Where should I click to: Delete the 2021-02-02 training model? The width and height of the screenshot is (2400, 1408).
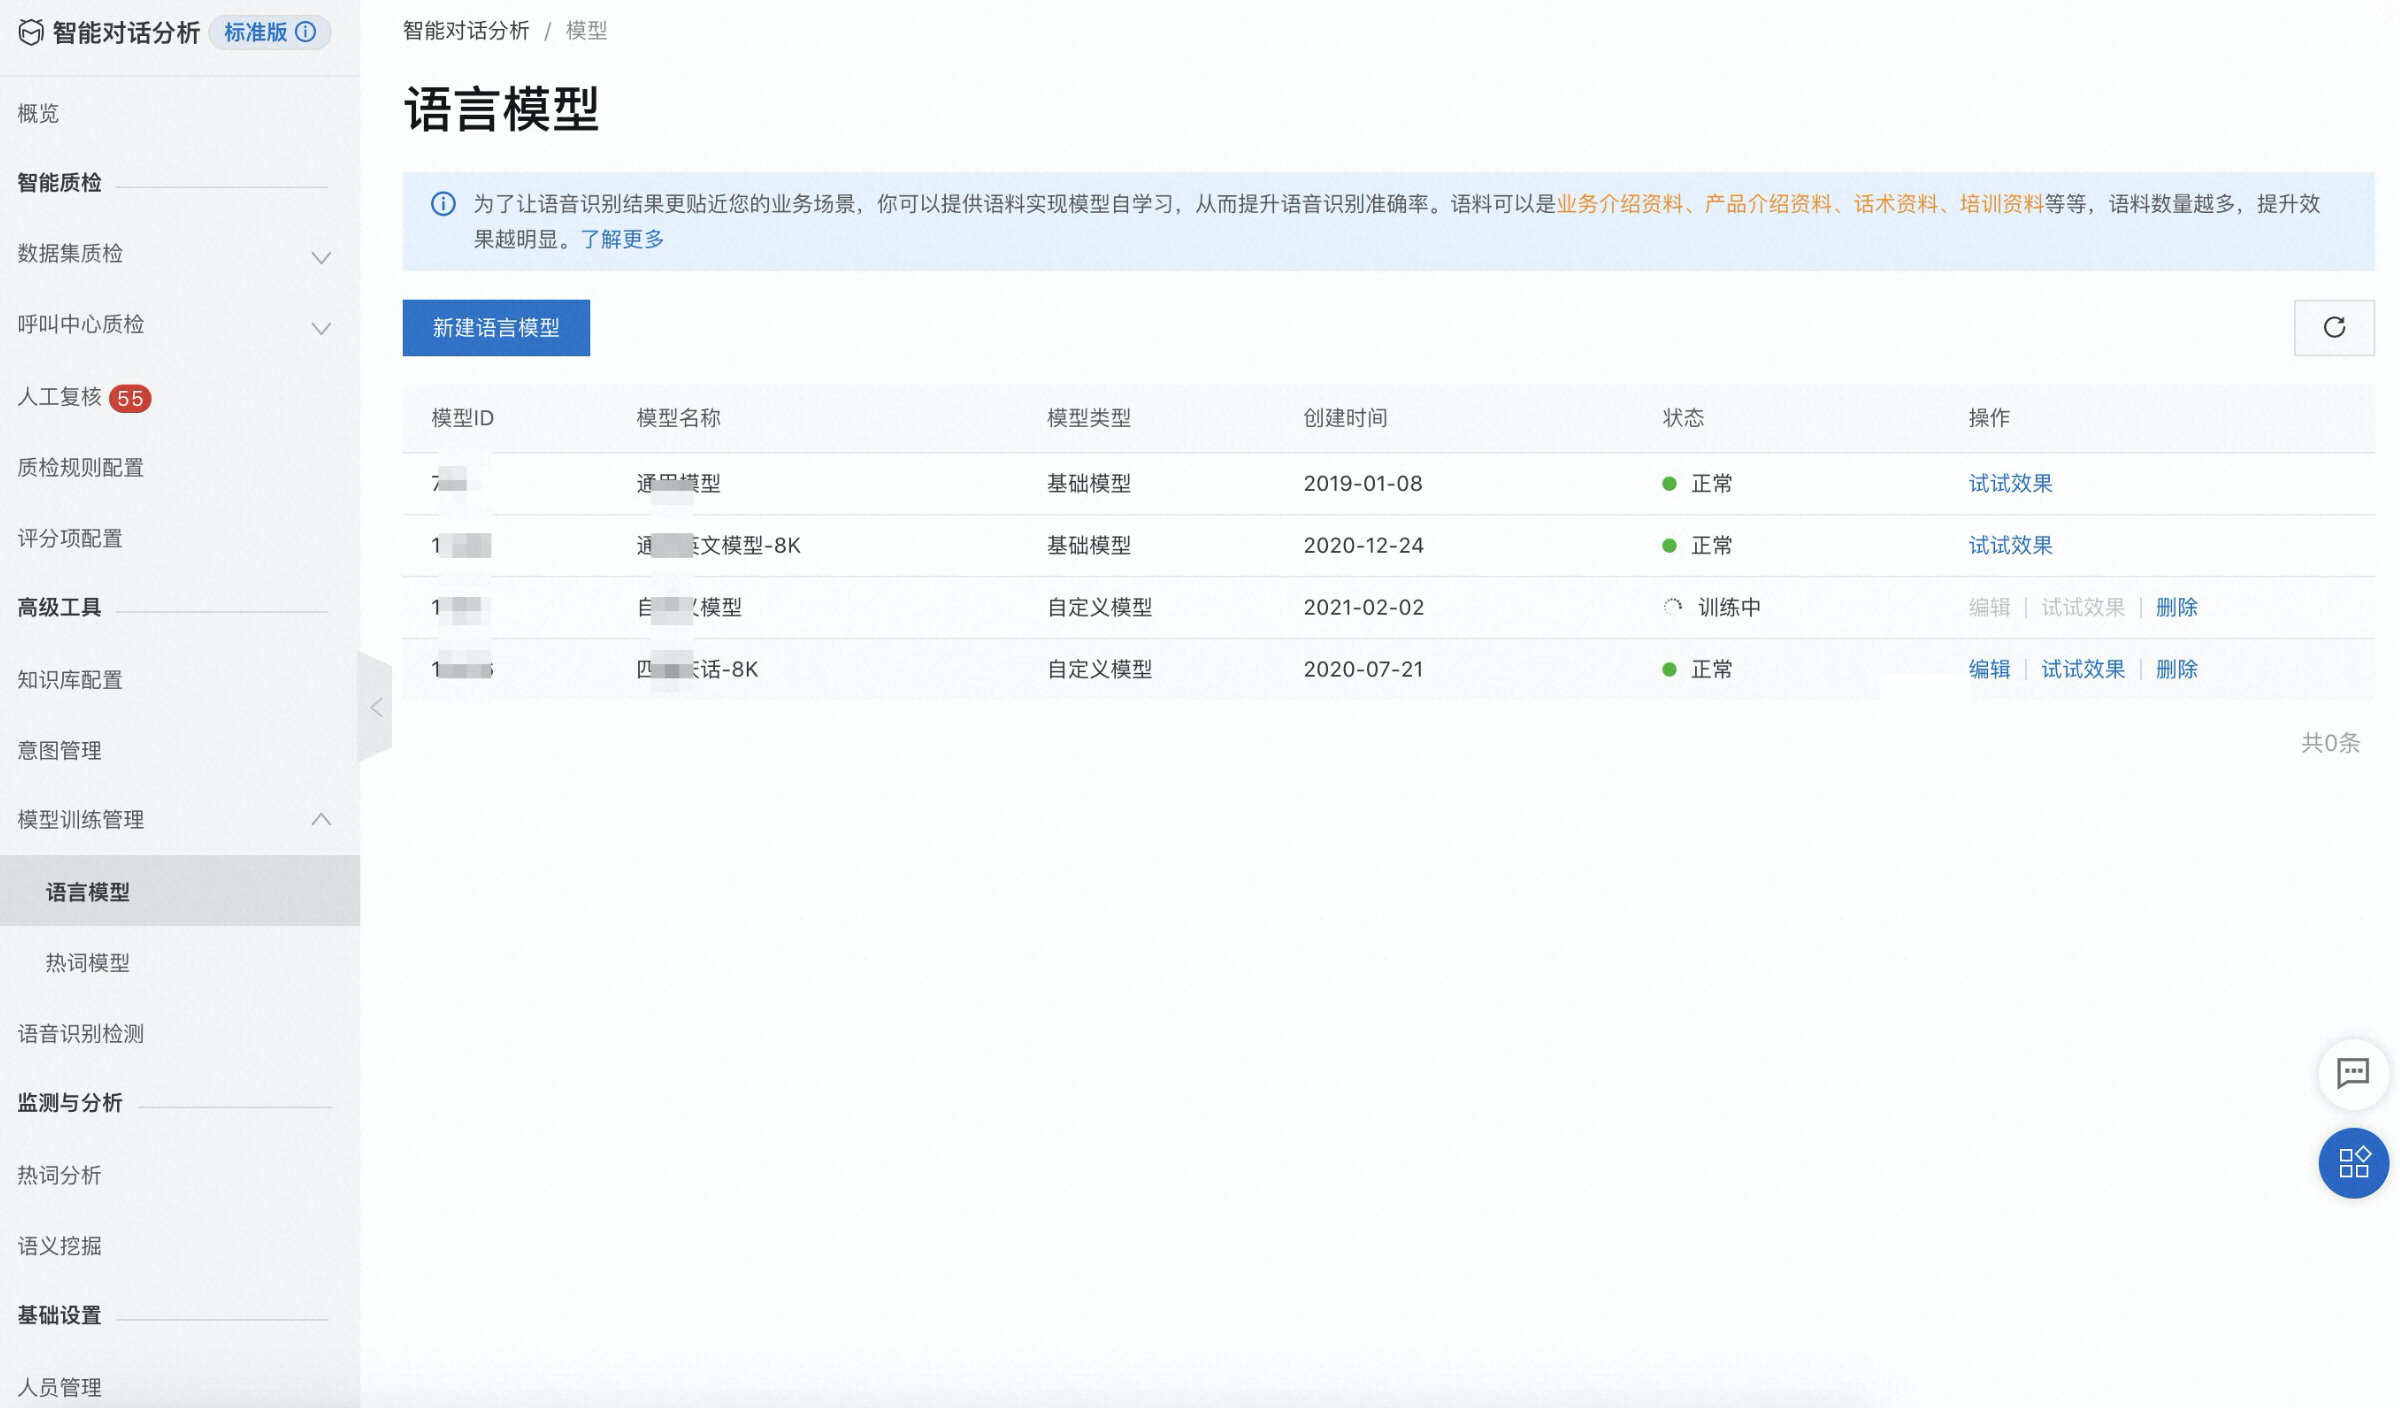point(2176,607)
